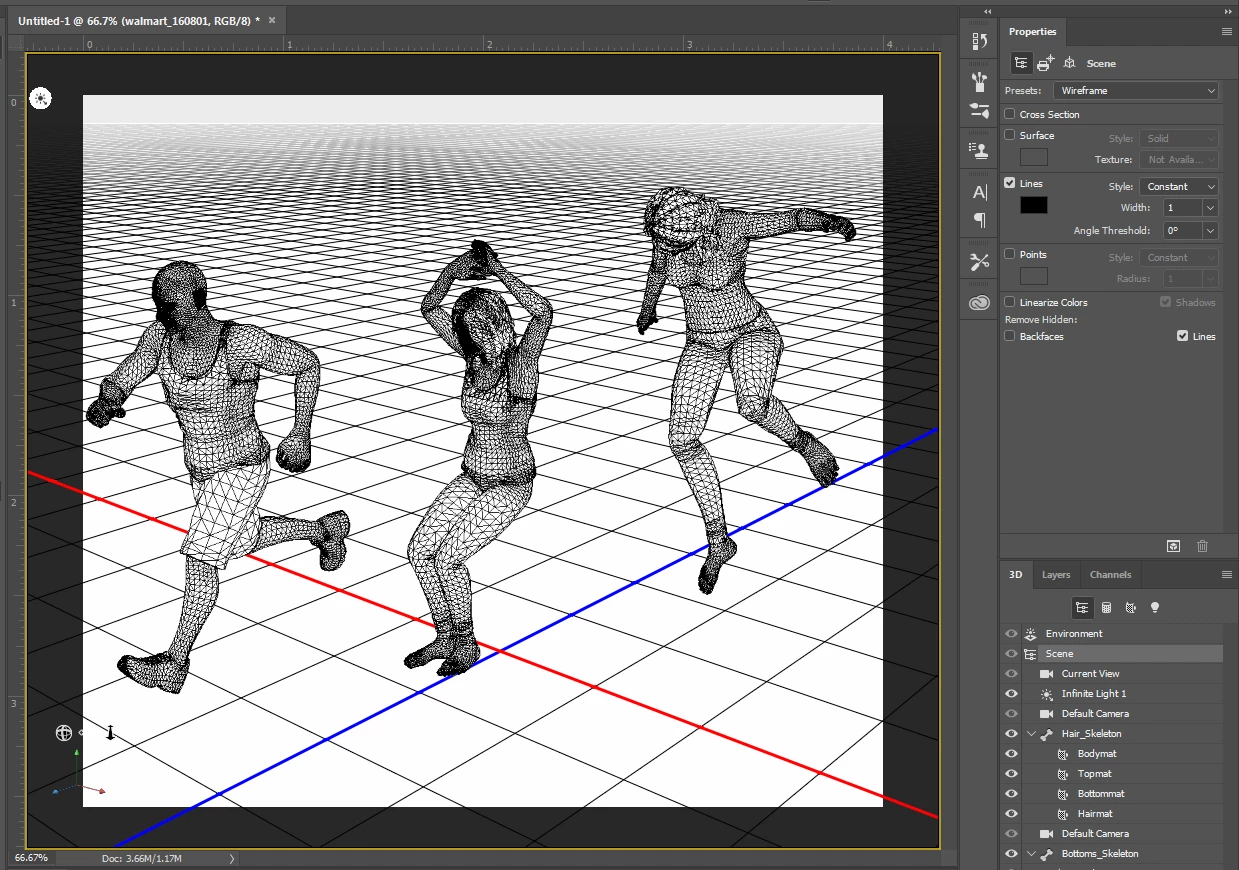This screenshot has height=870, width=1239.
Task: Open the Lines Width dropdown arrow
Action: (1211, 208)
